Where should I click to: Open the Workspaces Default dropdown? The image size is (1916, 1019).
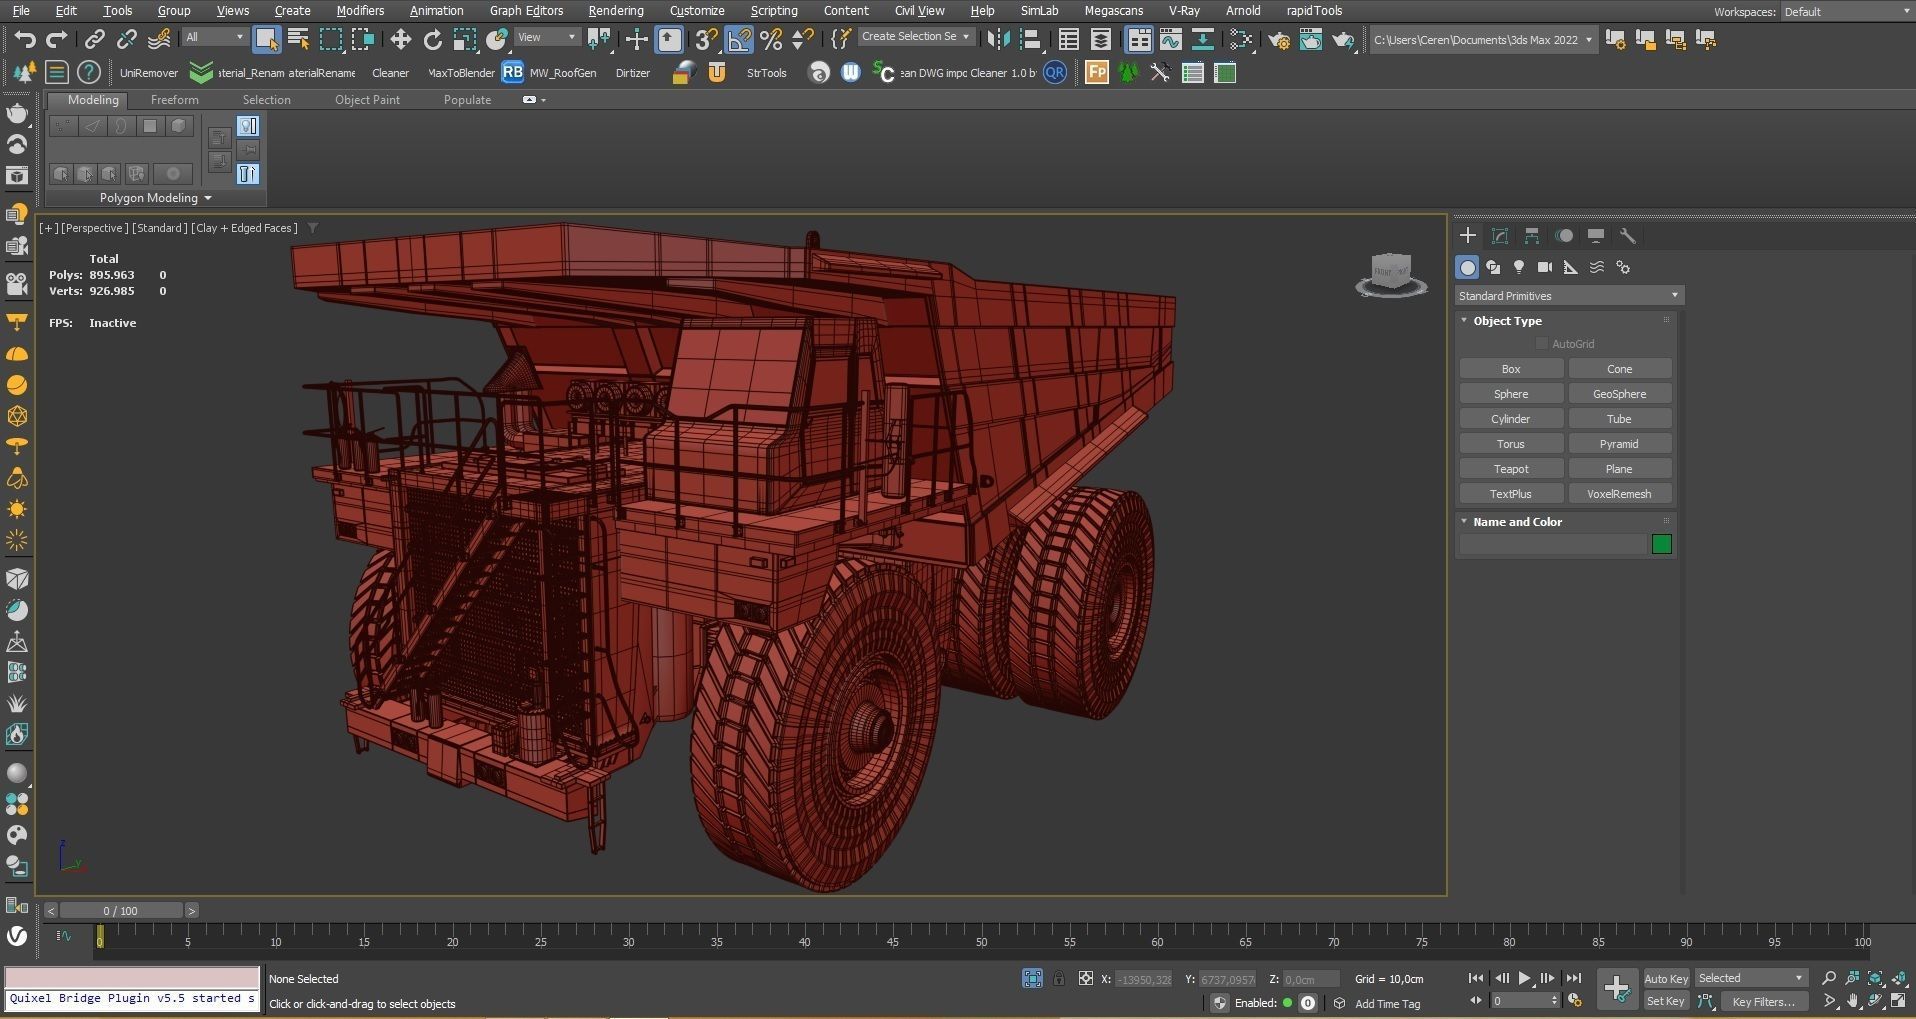click(1846, 12)
